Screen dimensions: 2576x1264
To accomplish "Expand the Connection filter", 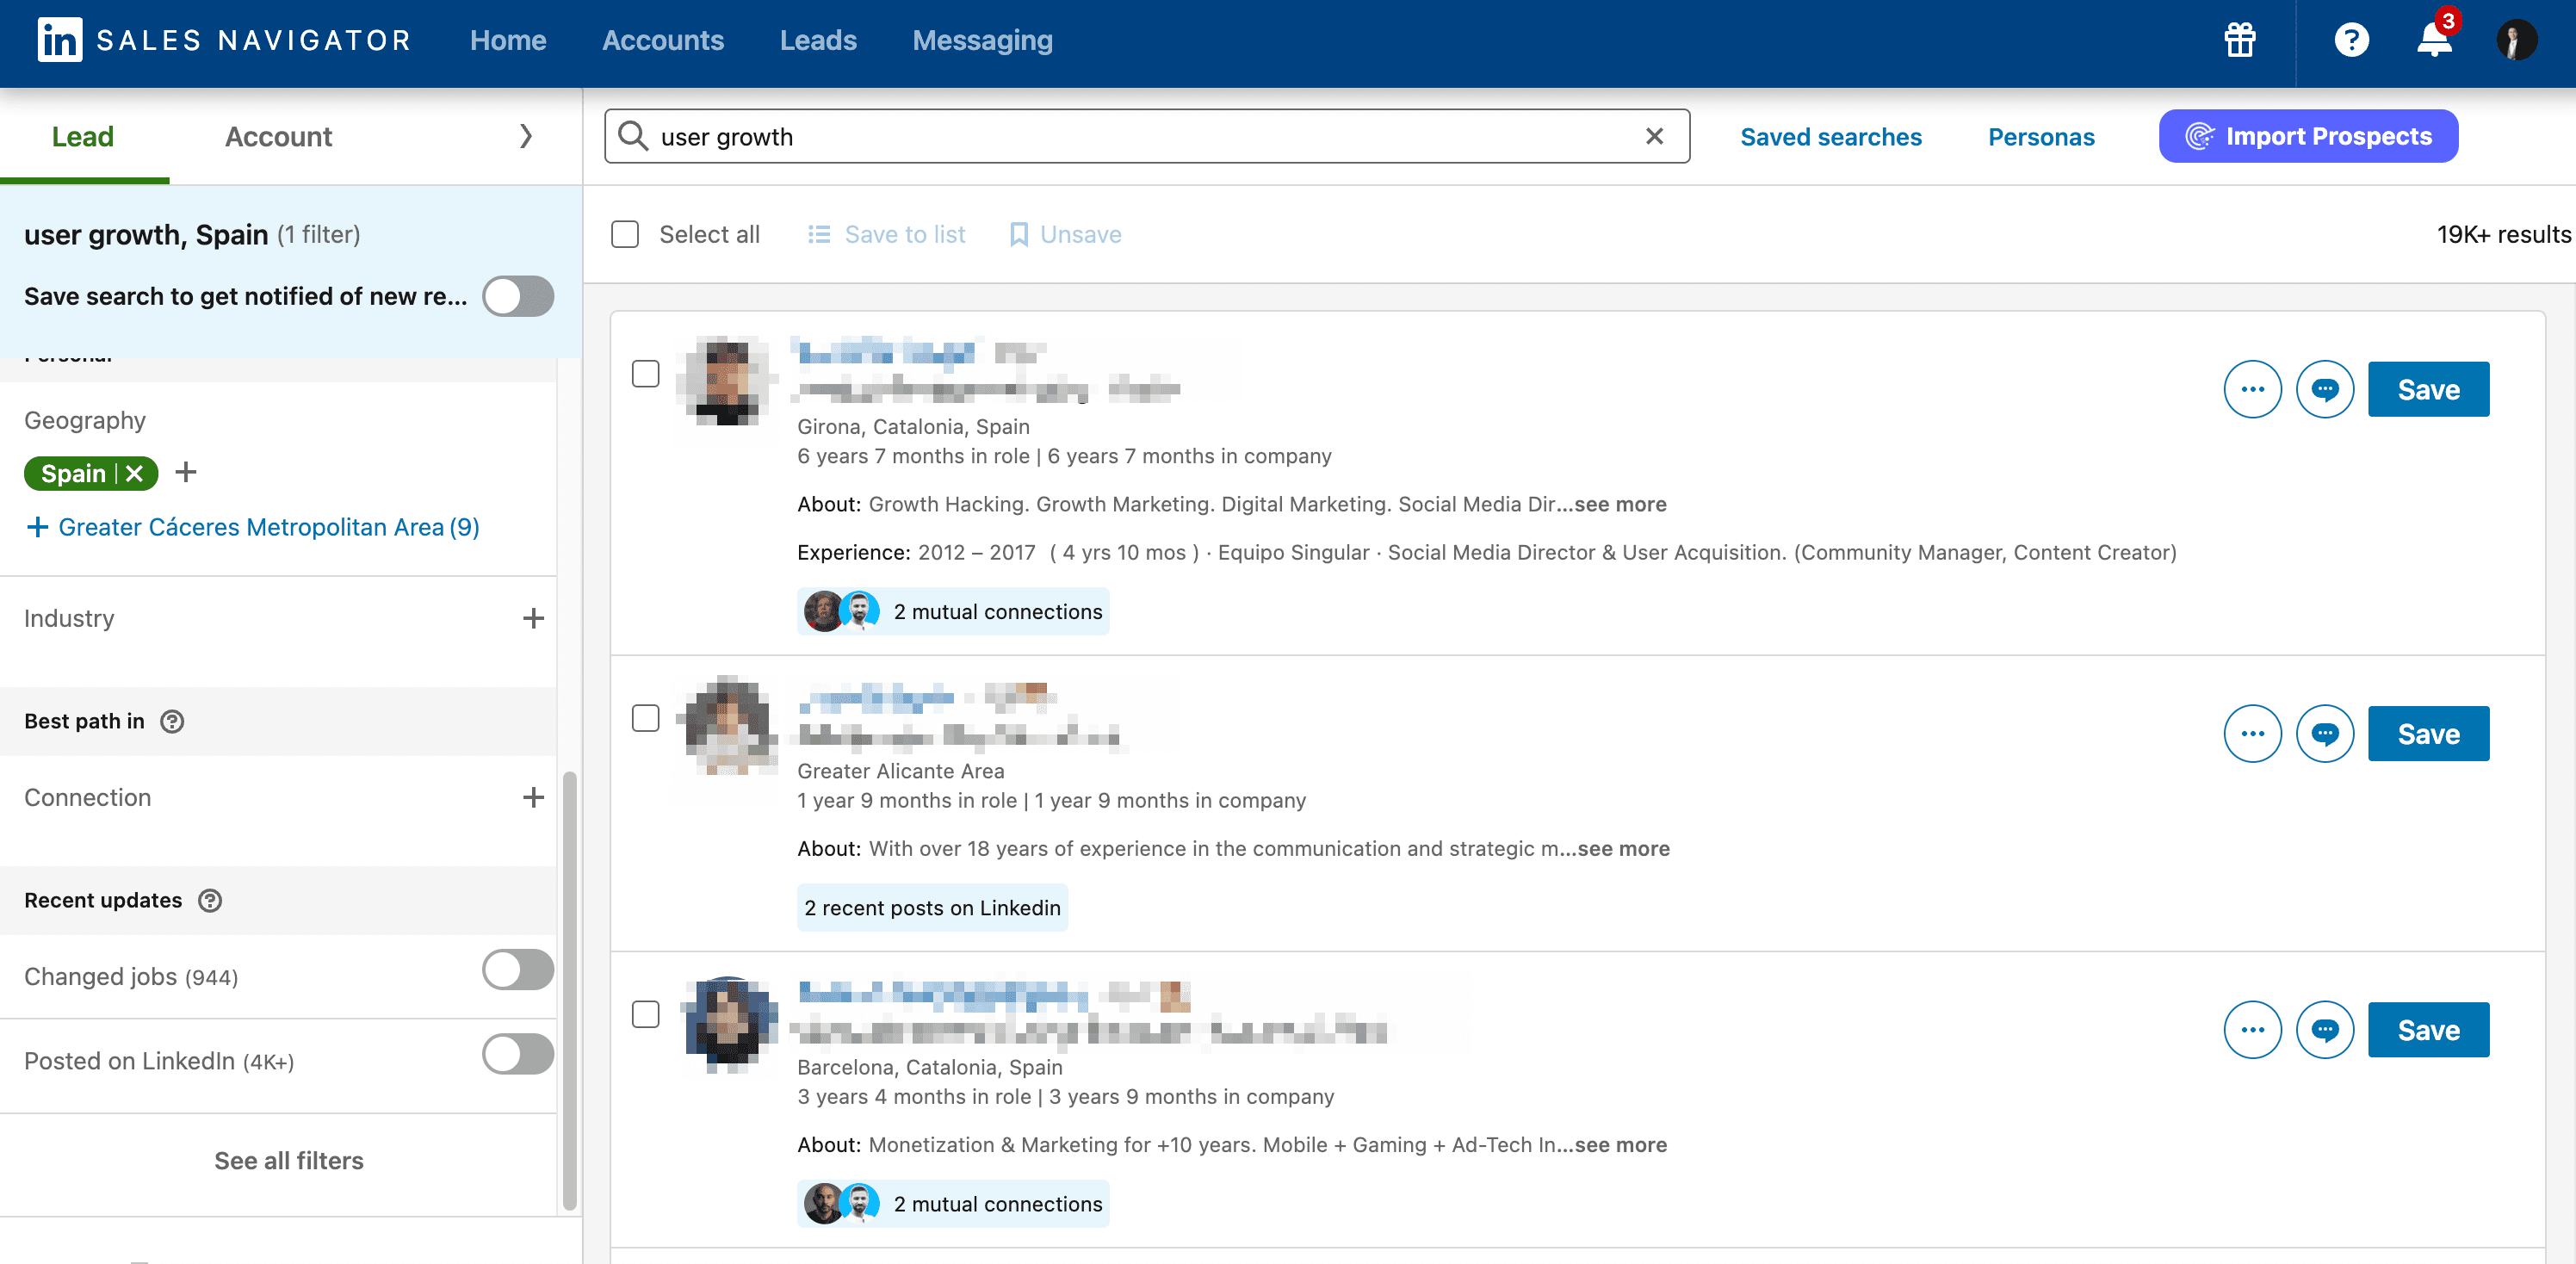I will pos(533,797).
